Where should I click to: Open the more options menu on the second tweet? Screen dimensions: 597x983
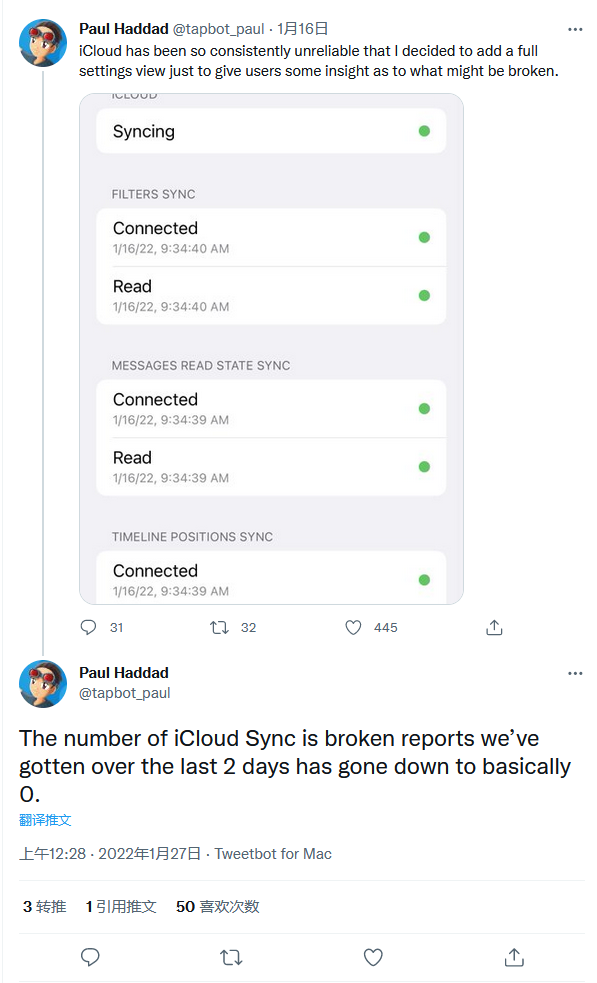[575, 673]
